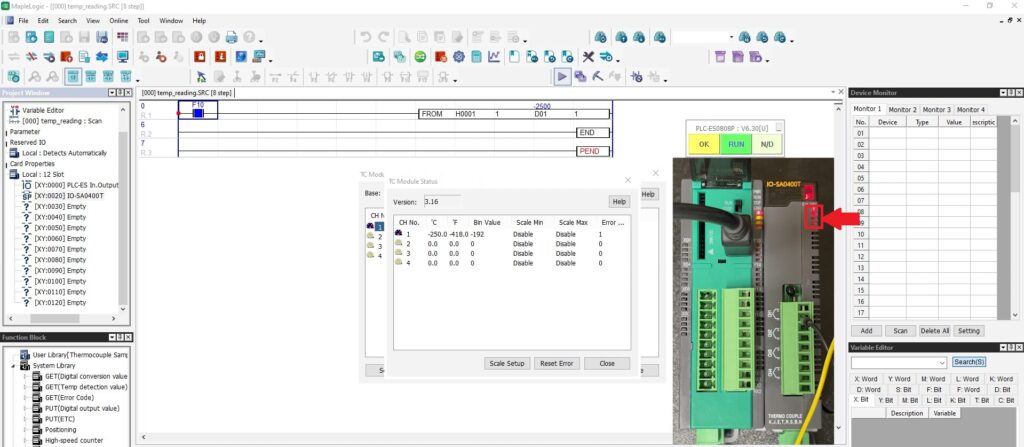Click the red padlock icon in second toolbar
The height and width of the screenshot is (447, 1024).
pos(199,57)
